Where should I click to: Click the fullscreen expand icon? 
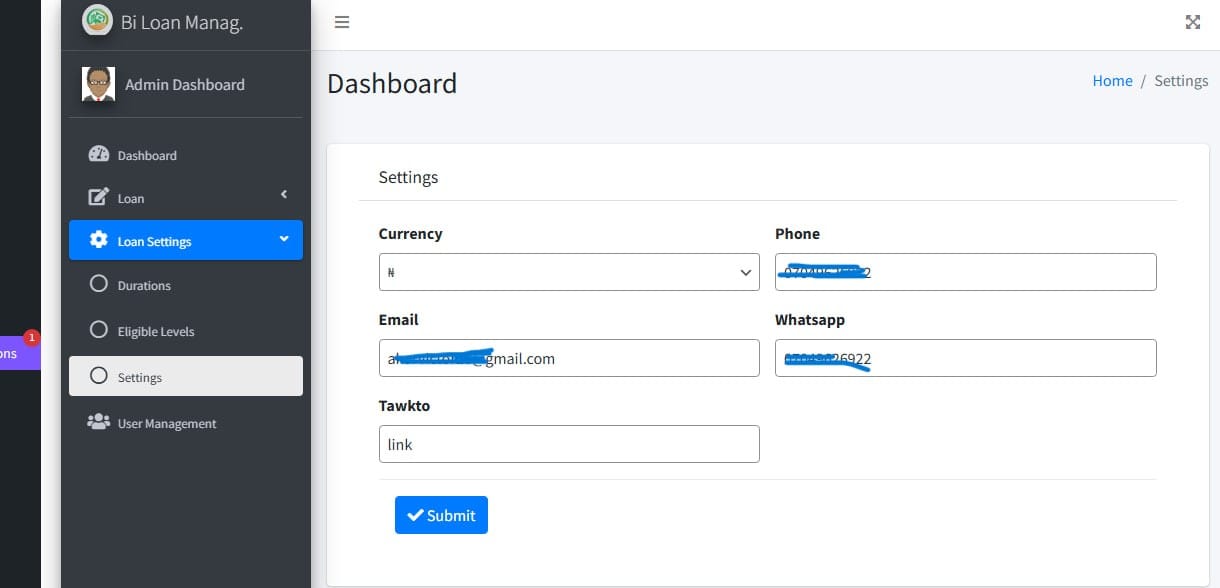point(1192,22)
